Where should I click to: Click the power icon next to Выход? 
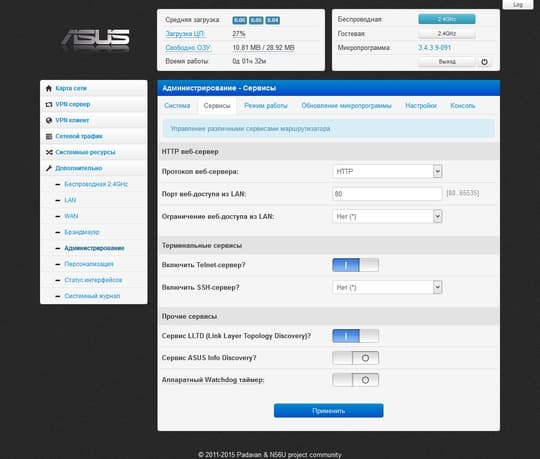484,62
